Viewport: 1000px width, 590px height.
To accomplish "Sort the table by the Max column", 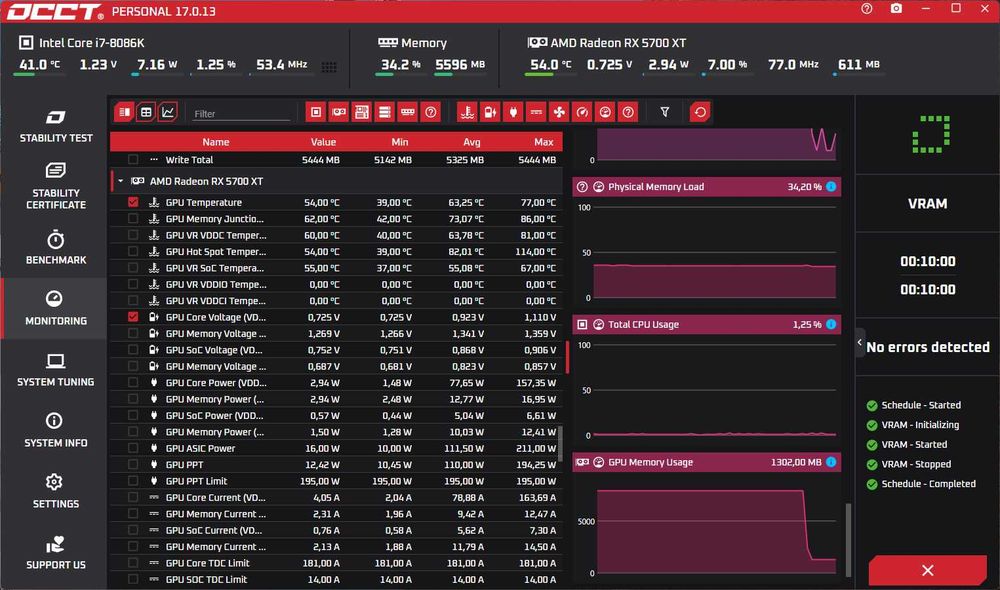I will click(x=543, y=142).
